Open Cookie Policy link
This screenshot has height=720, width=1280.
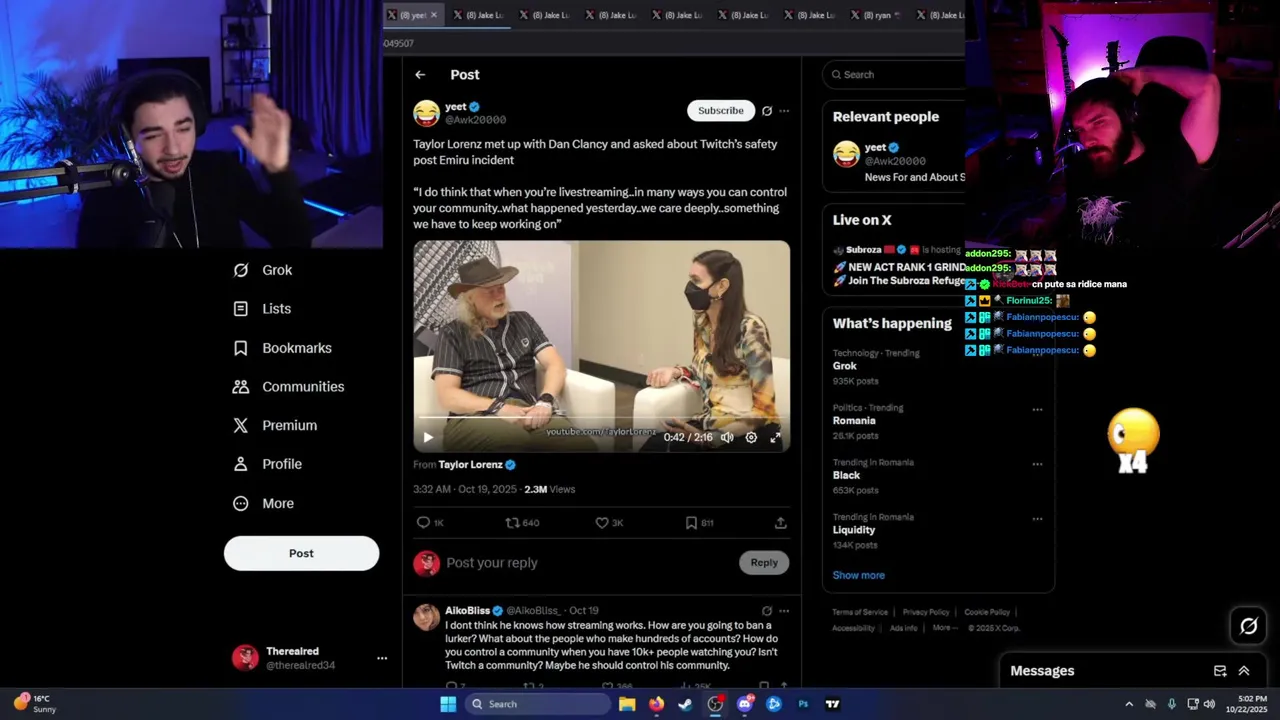987,612
